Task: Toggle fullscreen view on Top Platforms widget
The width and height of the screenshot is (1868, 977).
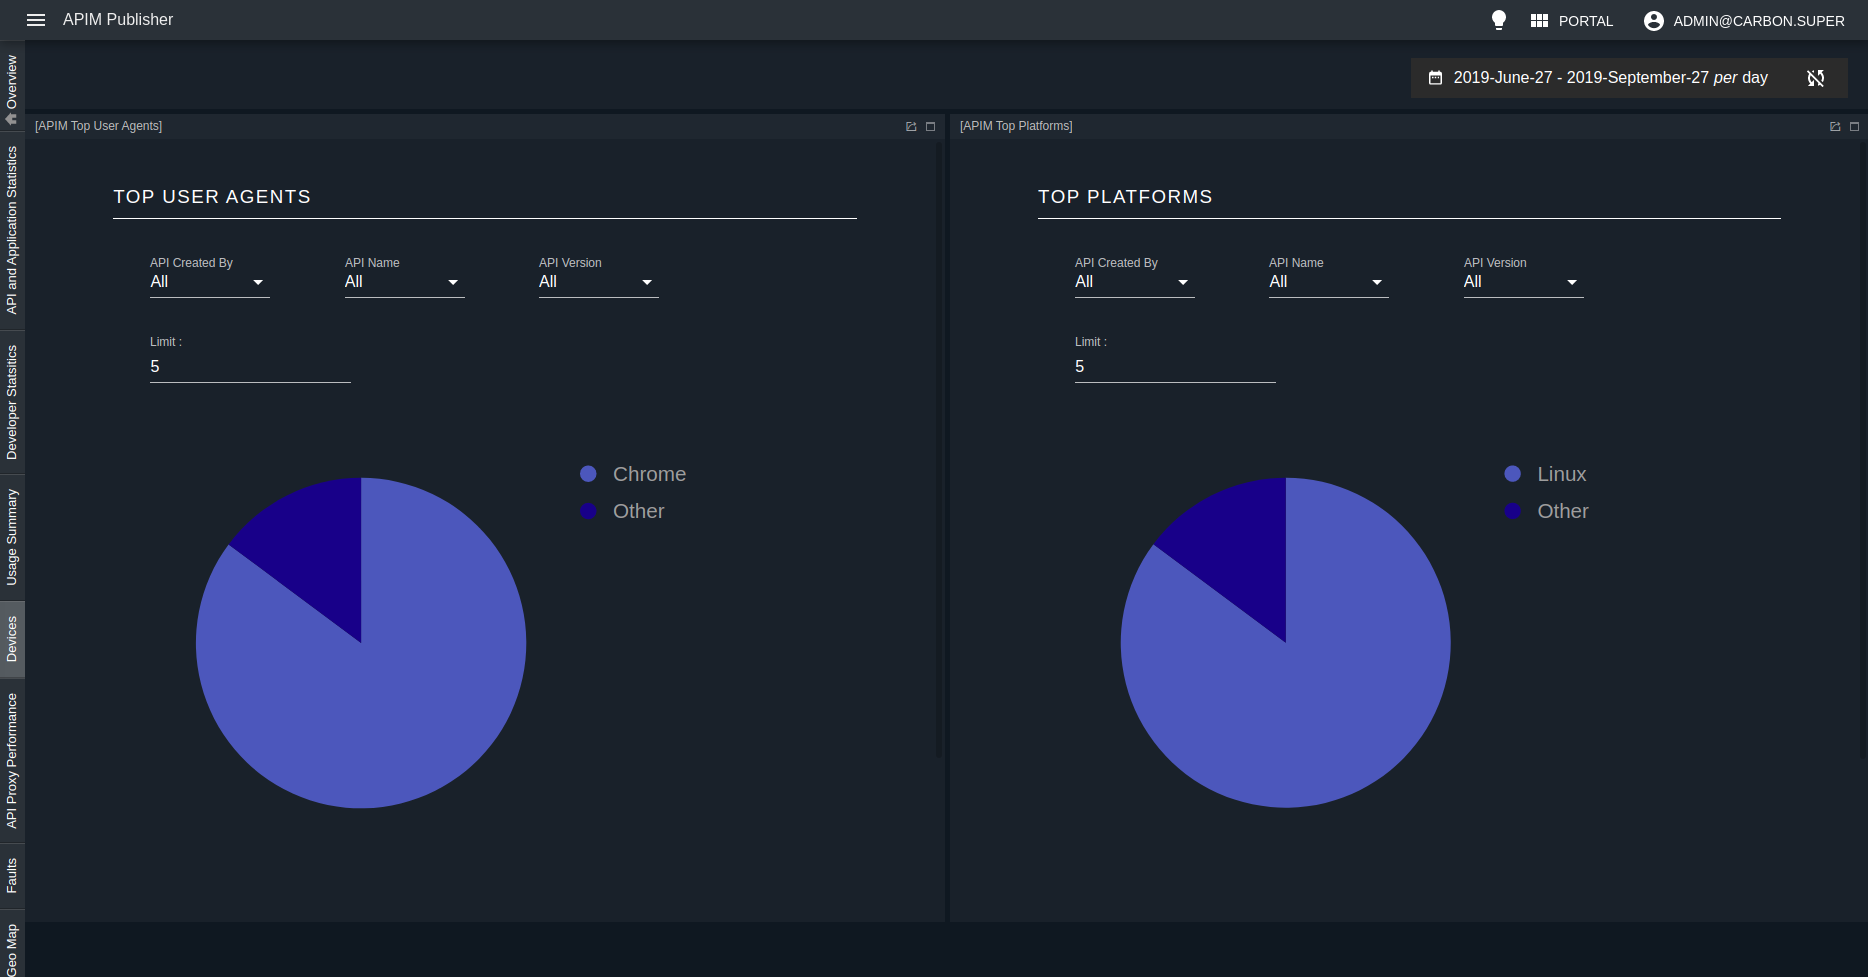Action: pos(1856,126)
